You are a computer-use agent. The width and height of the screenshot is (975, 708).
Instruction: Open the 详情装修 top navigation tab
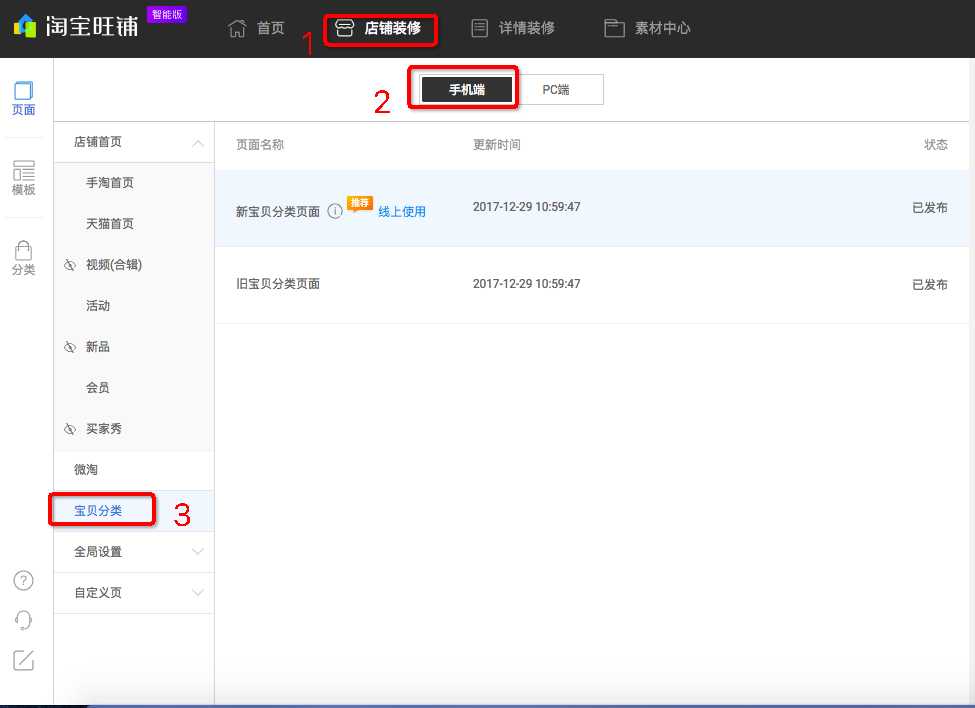click(513, 28)
